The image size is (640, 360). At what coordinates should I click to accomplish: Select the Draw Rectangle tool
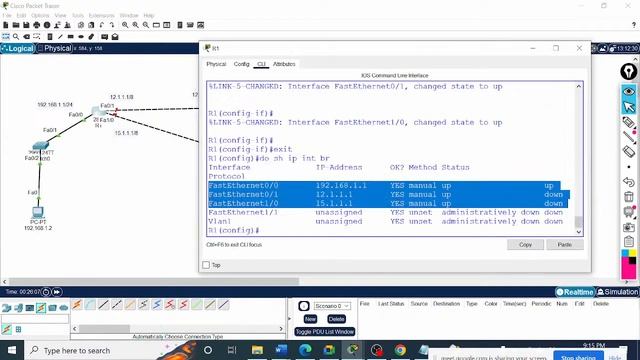(71, 37)
